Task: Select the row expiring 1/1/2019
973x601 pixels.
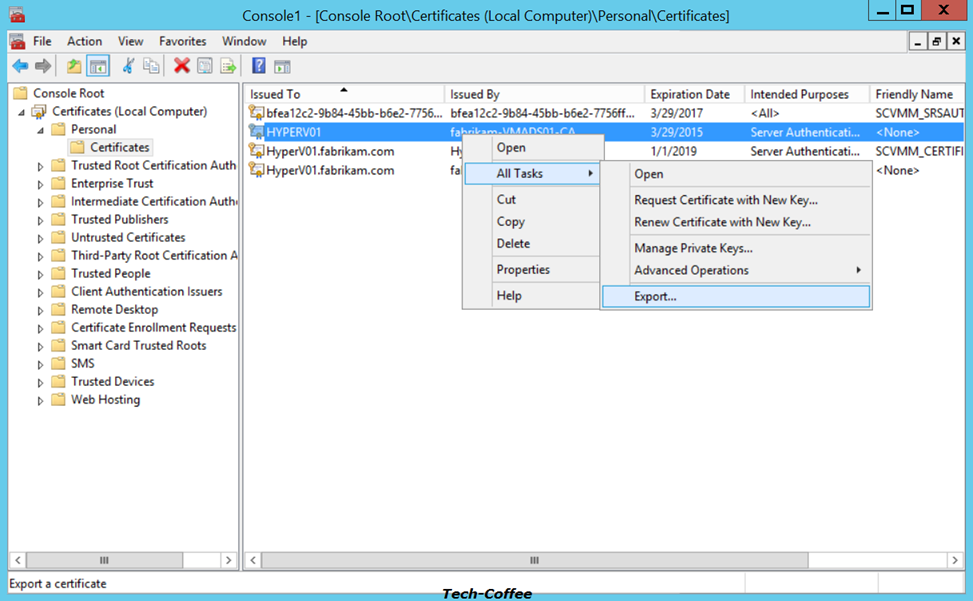Action: [x=604, y=151]
